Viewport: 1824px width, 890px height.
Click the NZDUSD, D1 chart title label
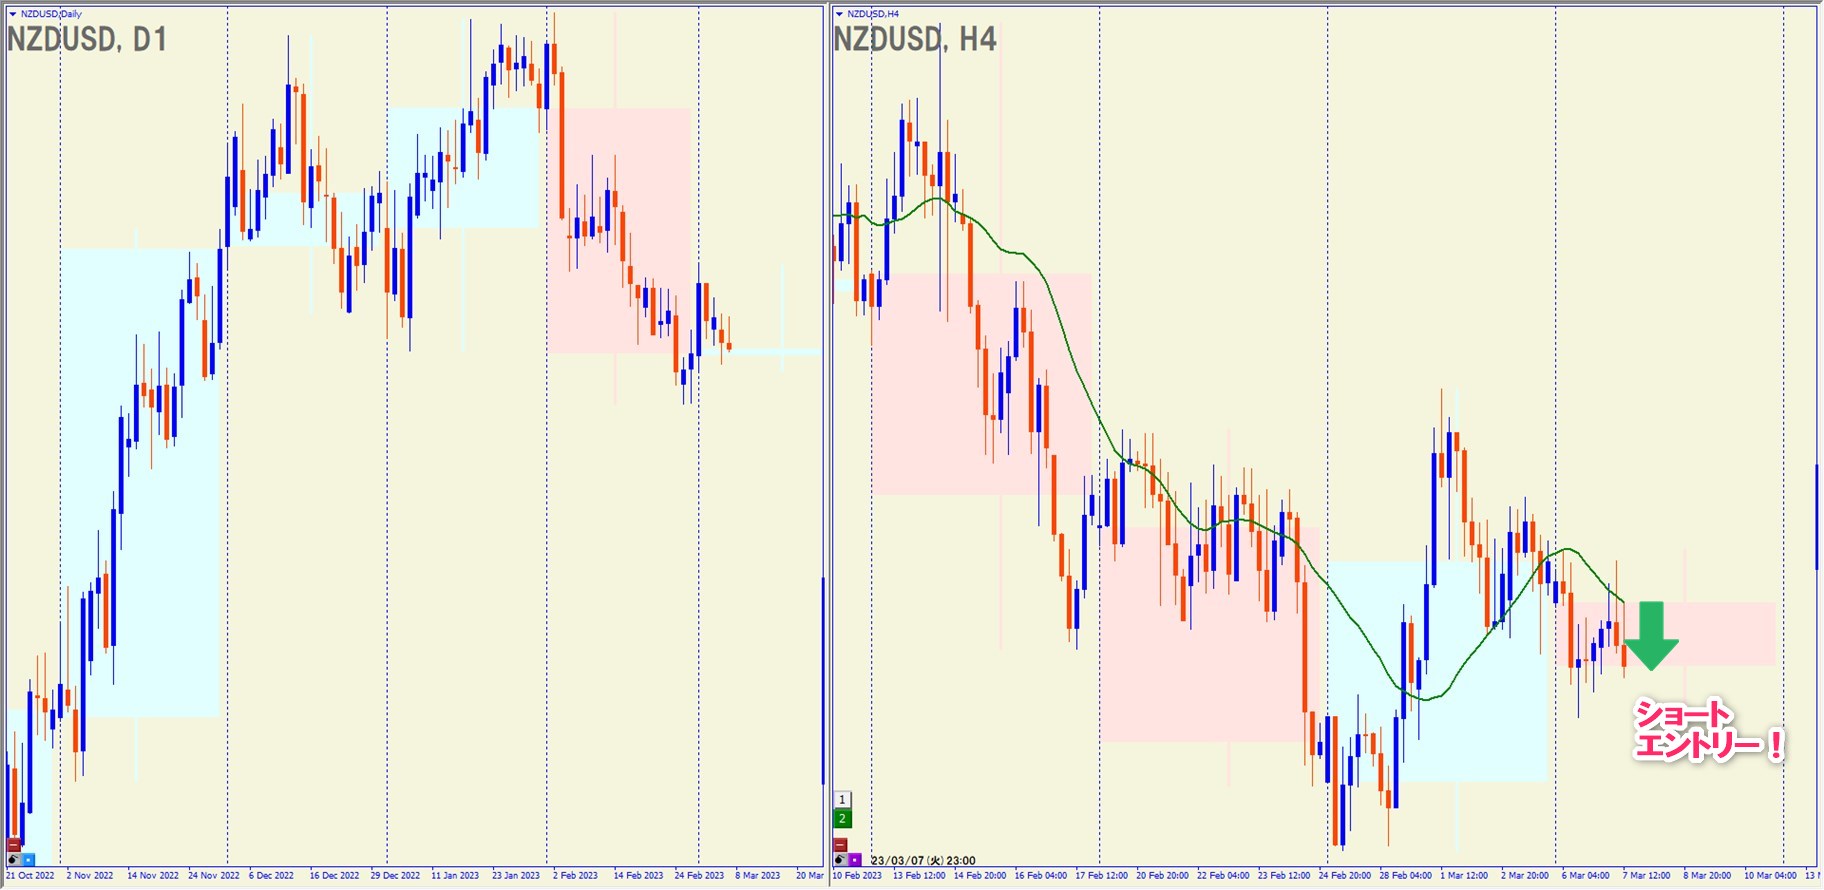(x=87, y=40)
